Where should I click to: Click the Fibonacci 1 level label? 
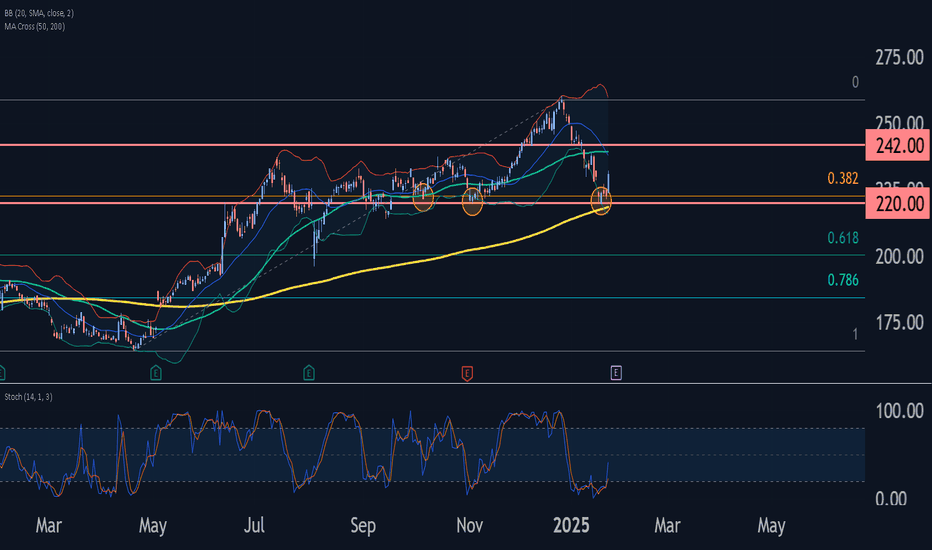[855, 334]
